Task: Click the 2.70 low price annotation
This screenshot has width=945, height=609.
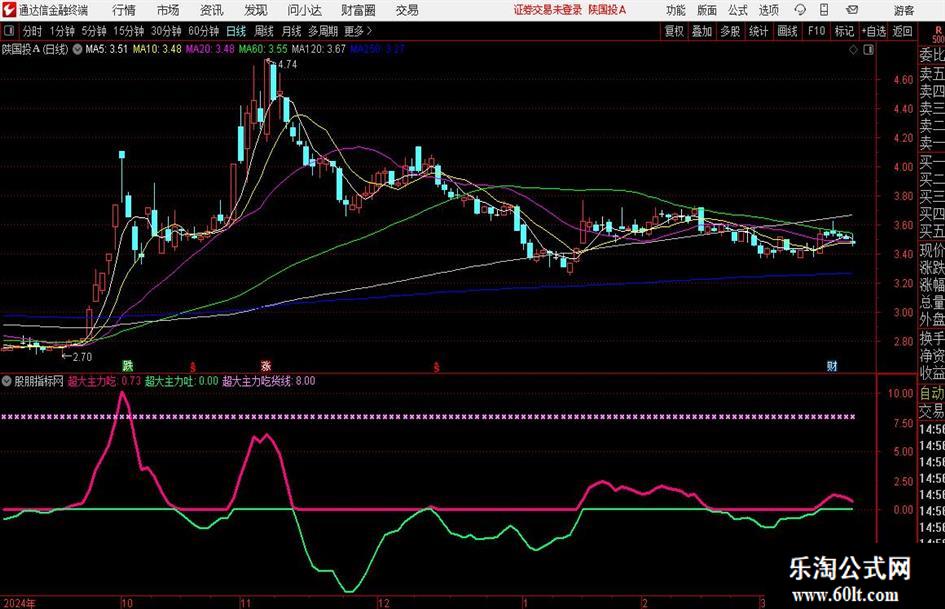Action: pos(83,357)
